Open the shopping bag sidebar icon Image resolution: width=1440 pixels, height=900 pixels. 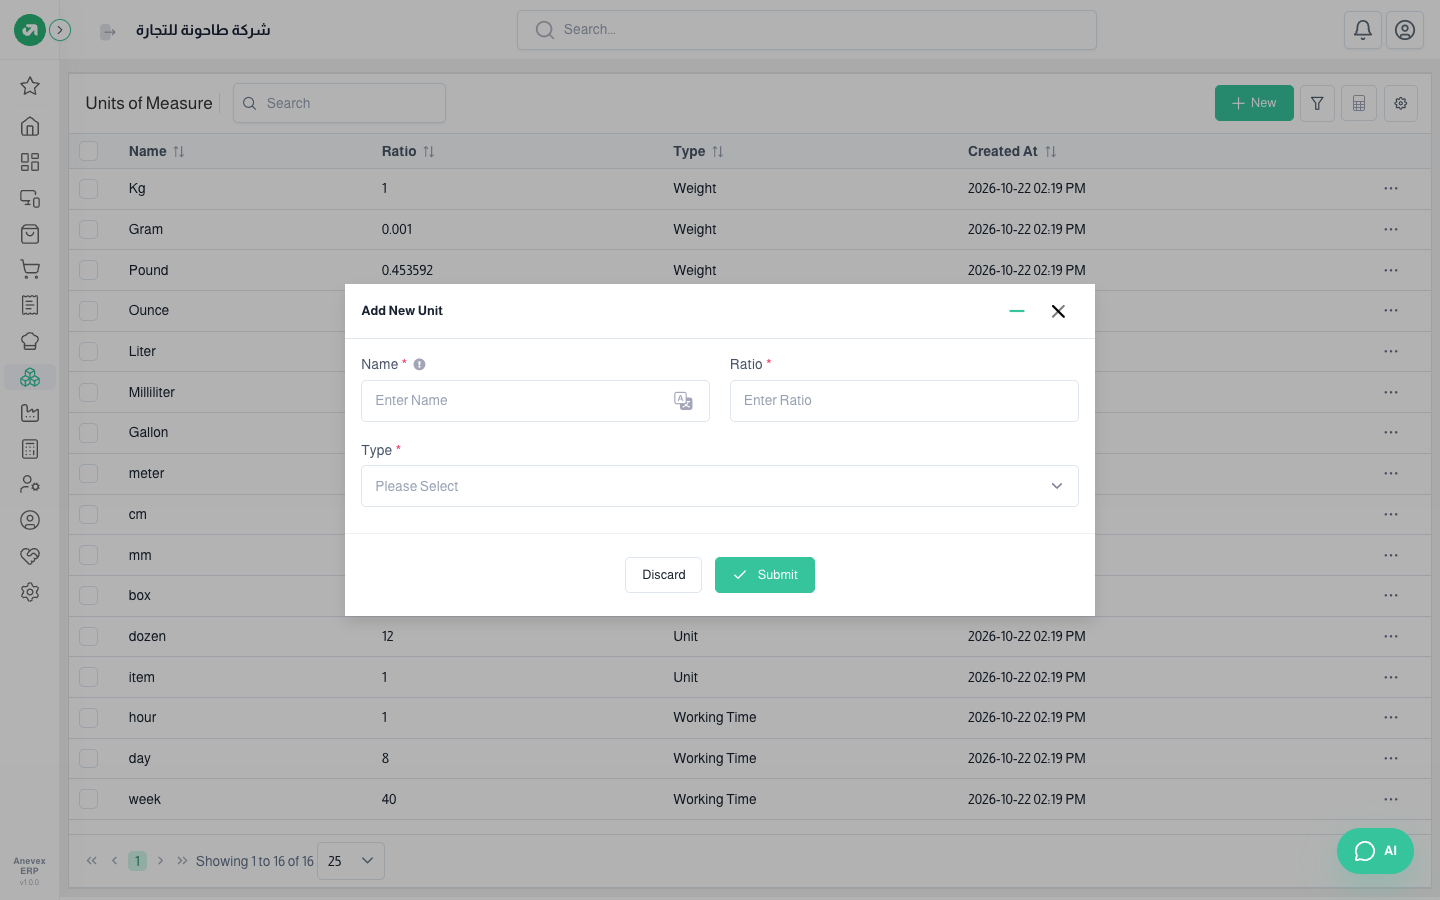click(x=30, y=234)
